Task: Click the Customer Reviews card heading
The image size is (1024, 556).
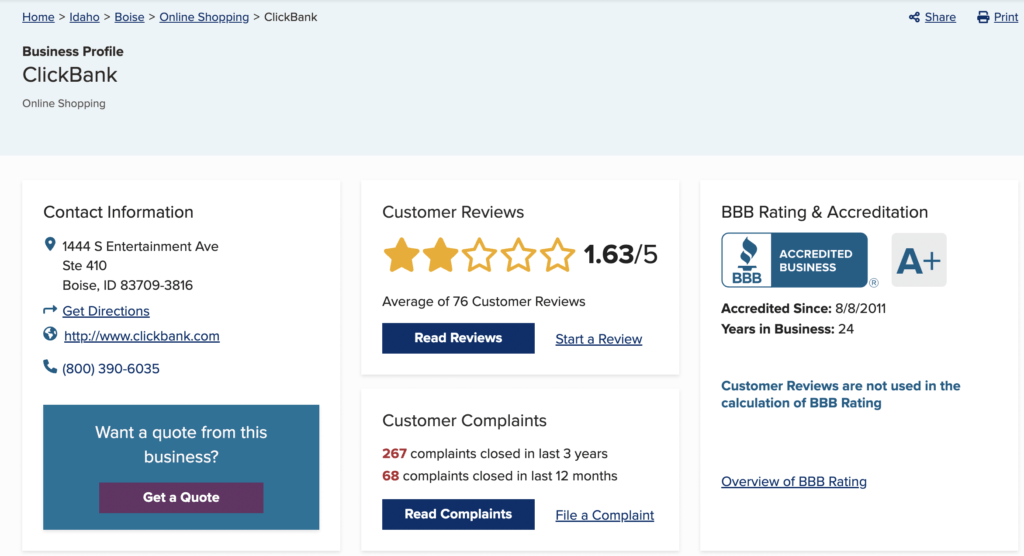Action: (453, 212)
